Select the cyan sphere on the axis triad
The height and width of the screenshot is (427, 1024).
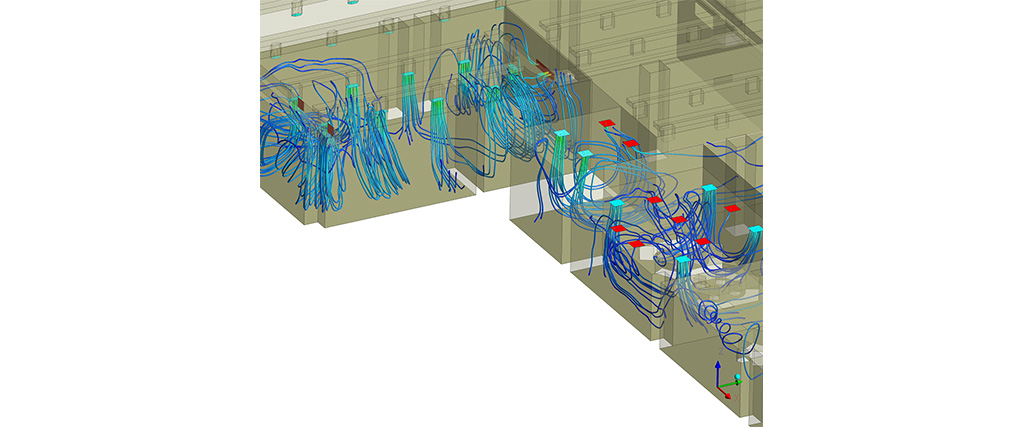click(x=738, y=379)
